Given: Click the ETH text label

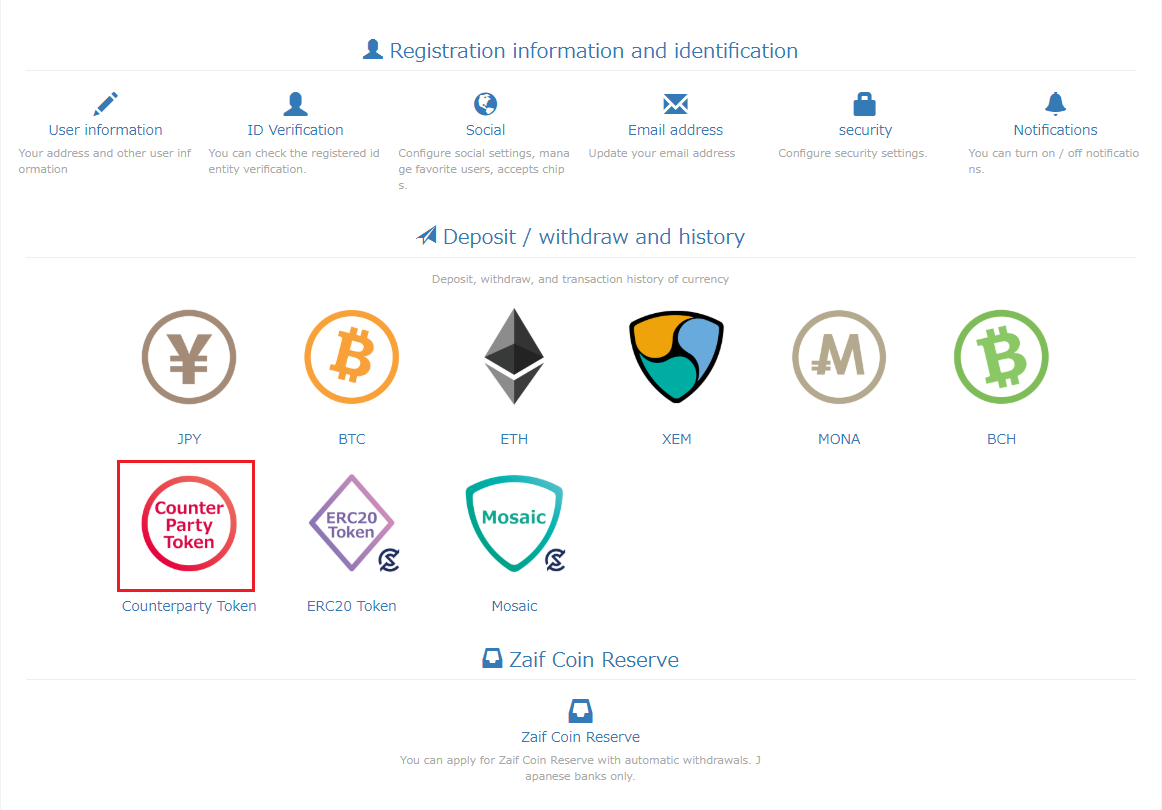Looking at the screenshot, I should click(514, 439).
